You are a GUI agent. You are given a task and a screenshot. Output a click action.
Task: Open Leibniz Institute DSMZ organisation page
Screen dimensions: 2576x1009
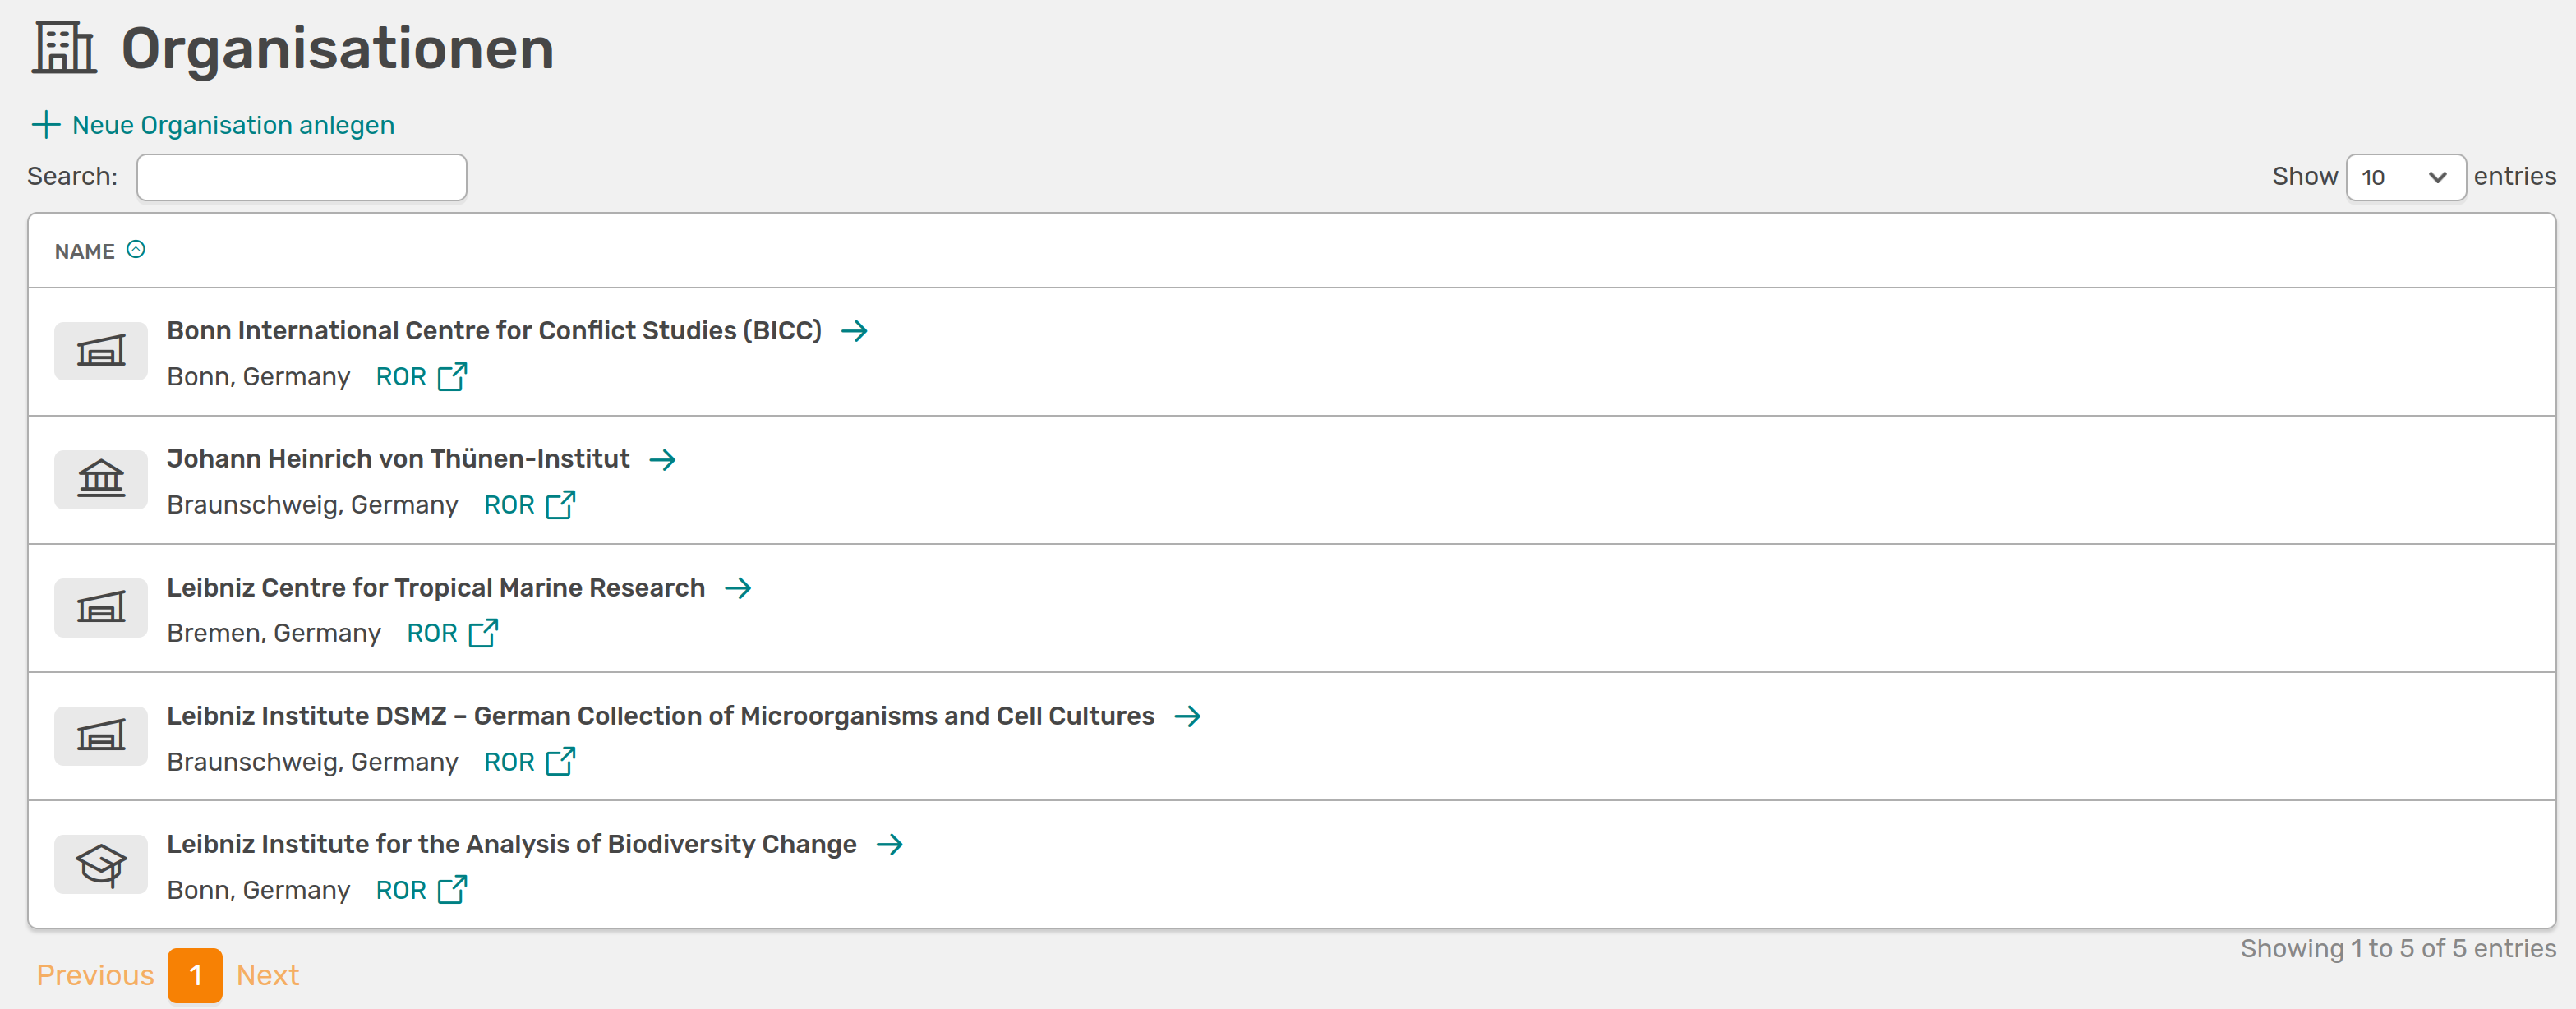tap(660, 716)
